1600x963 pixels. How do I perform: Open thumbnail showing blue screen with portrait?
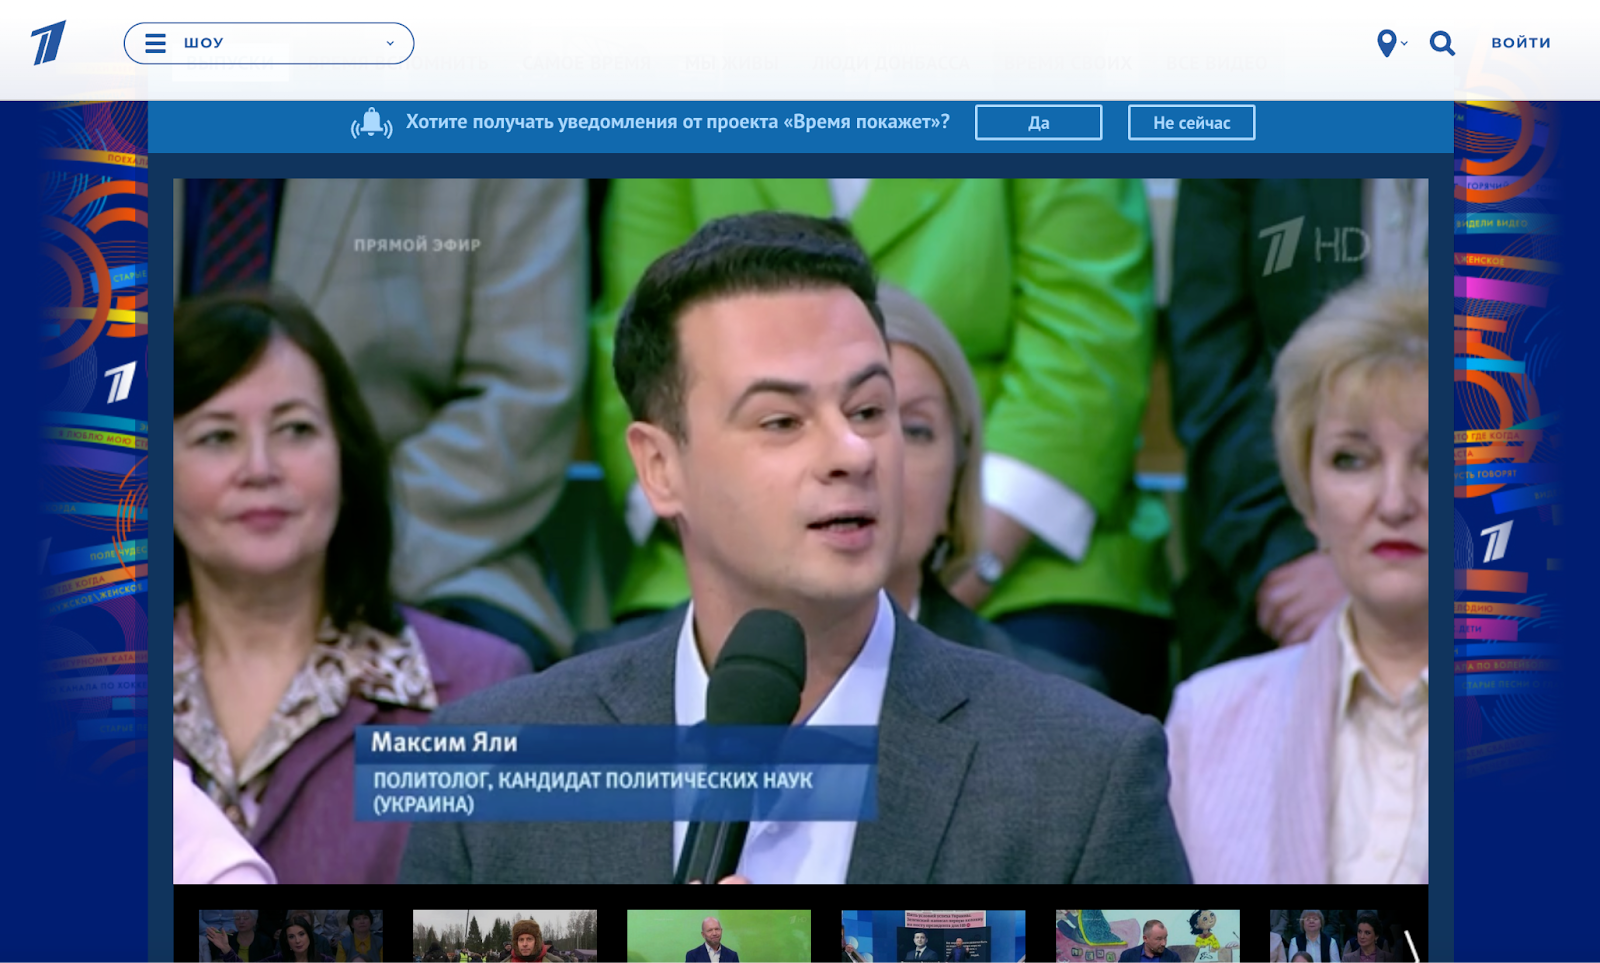click(x=932, y=936)
